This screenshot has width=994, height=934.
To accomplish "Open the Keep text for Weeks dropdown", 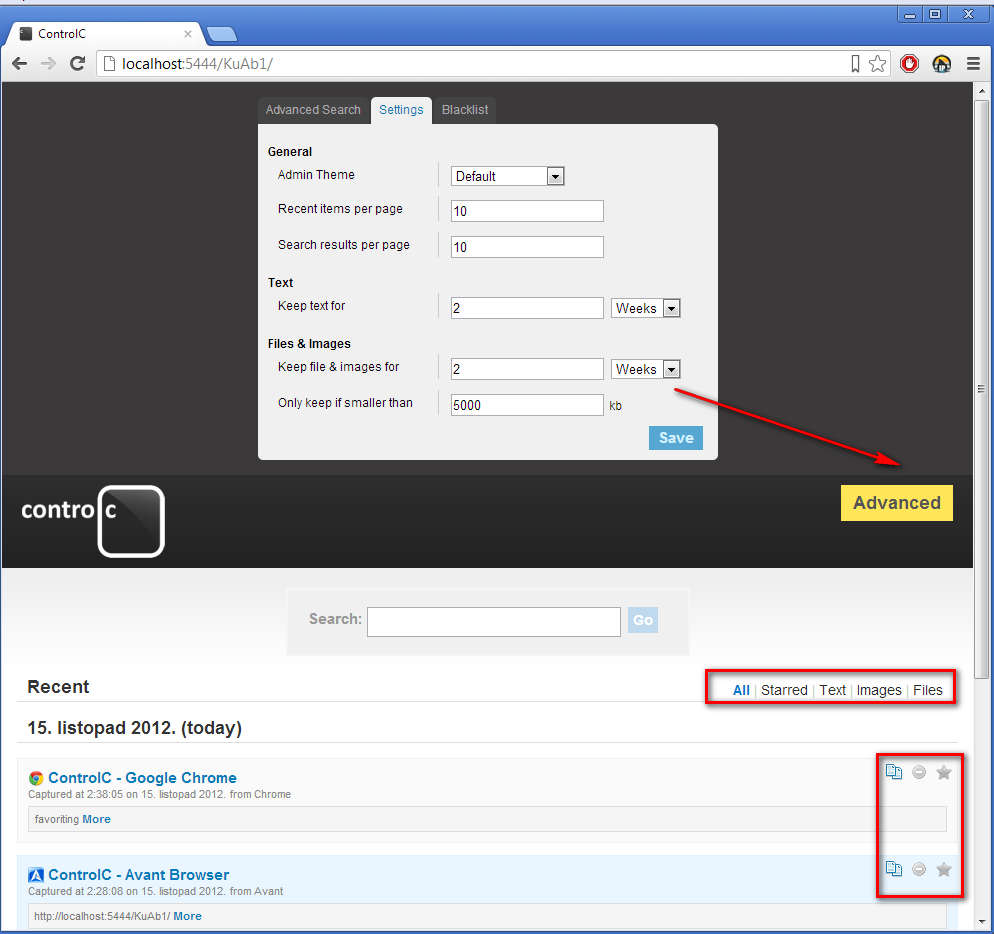I will (645, 308).
